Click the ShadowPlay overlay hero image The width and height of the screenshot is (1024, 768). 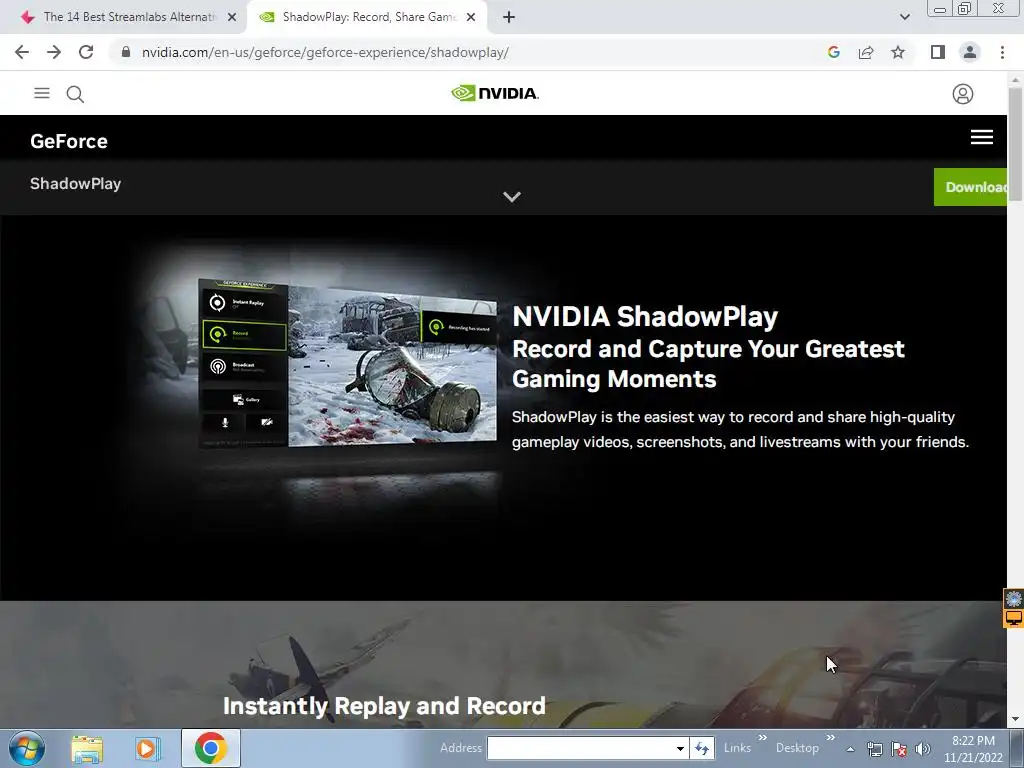coord(347,364)
